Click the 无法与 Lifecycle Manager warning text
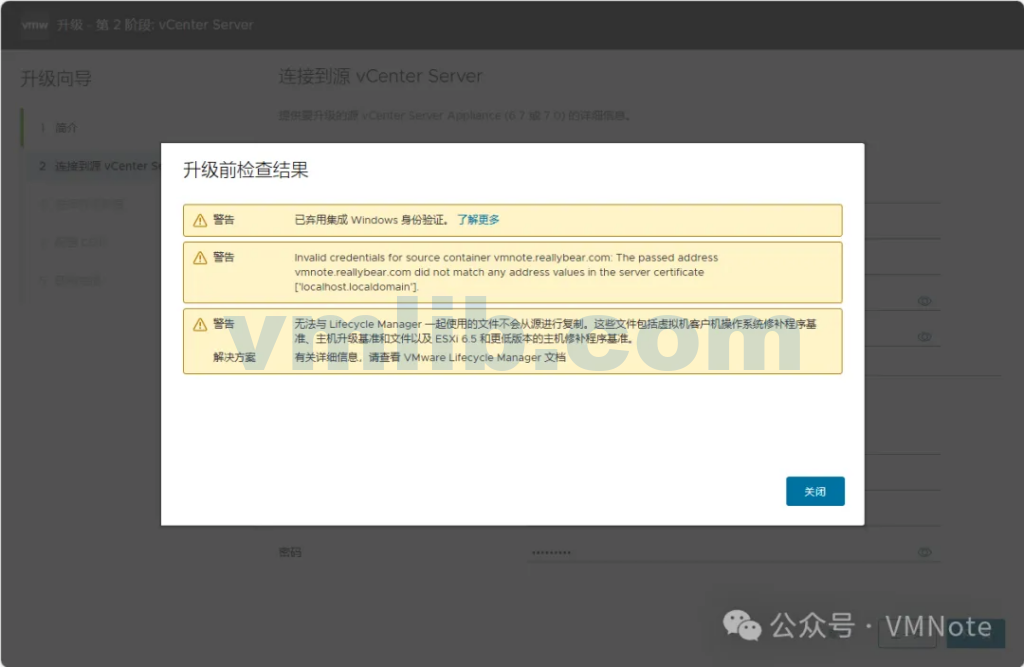The width and height of the screenshot is (1024, 667). tap(555, 331)
